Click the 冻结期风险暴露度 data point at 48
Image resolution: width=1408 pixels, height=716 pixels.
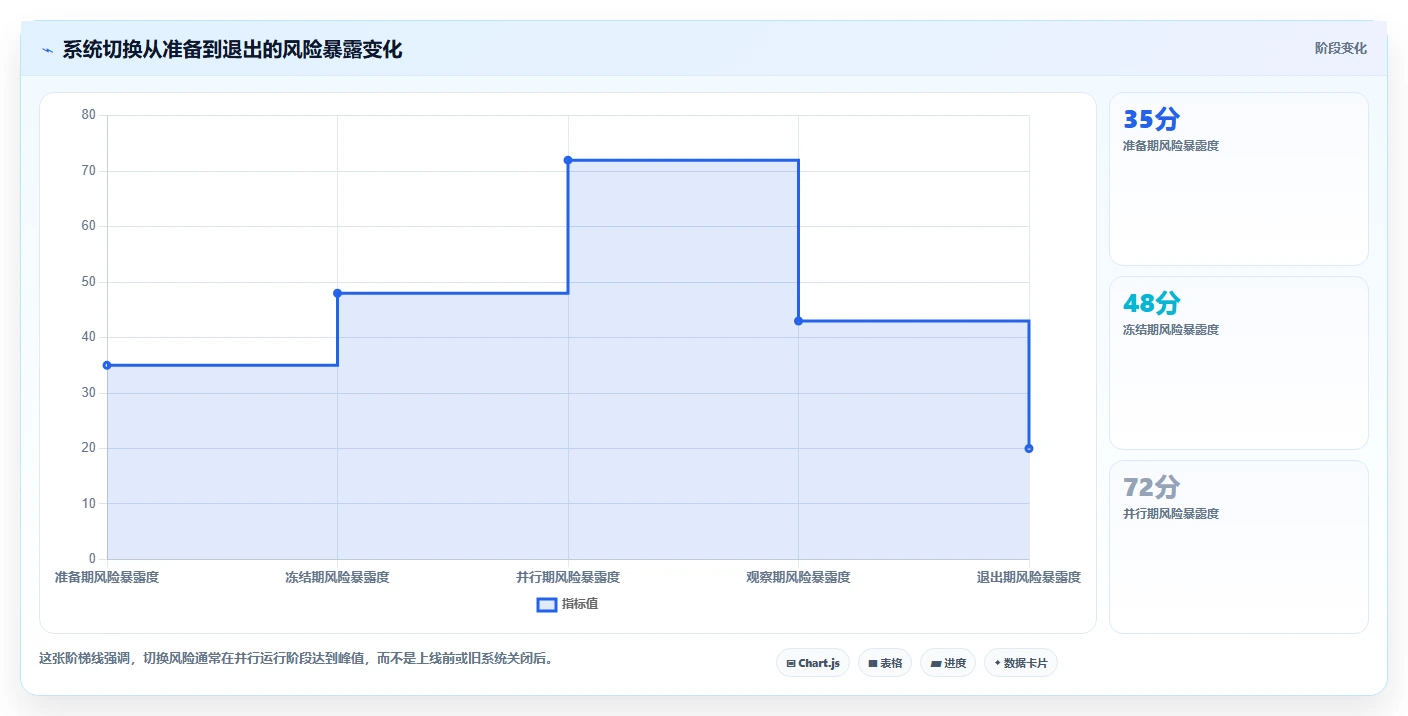point(337,293)
